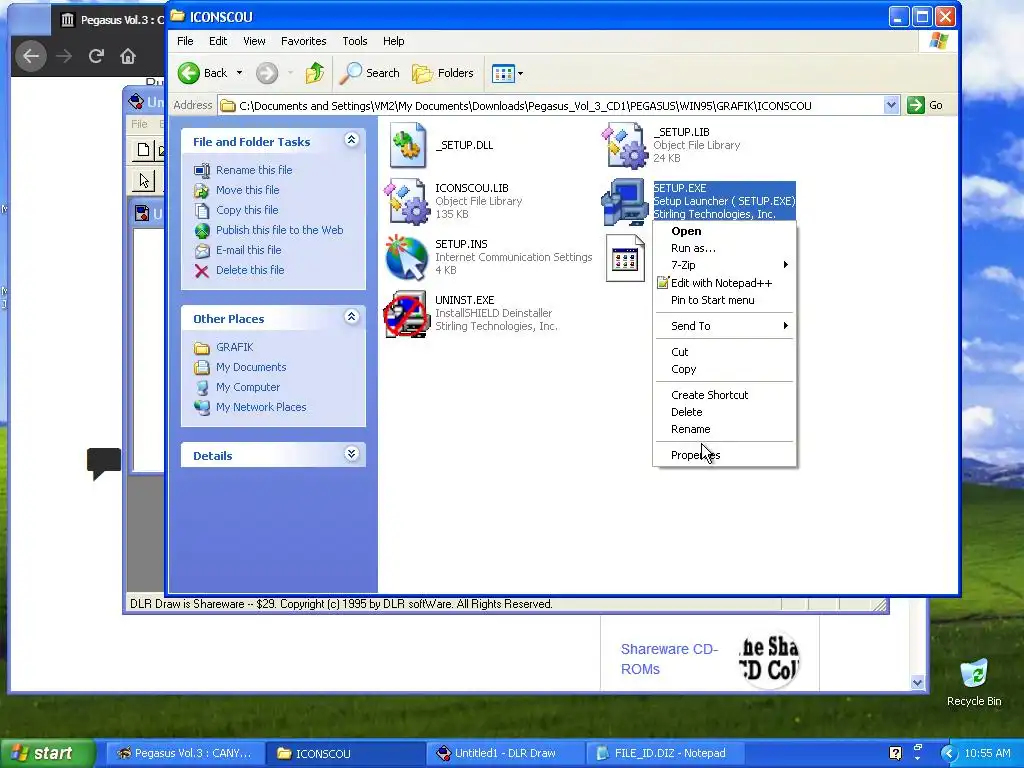This screenshot has width=1024, height=768.
Task: Click the Views icon in toolbar
Action: [x=503, y=73]
